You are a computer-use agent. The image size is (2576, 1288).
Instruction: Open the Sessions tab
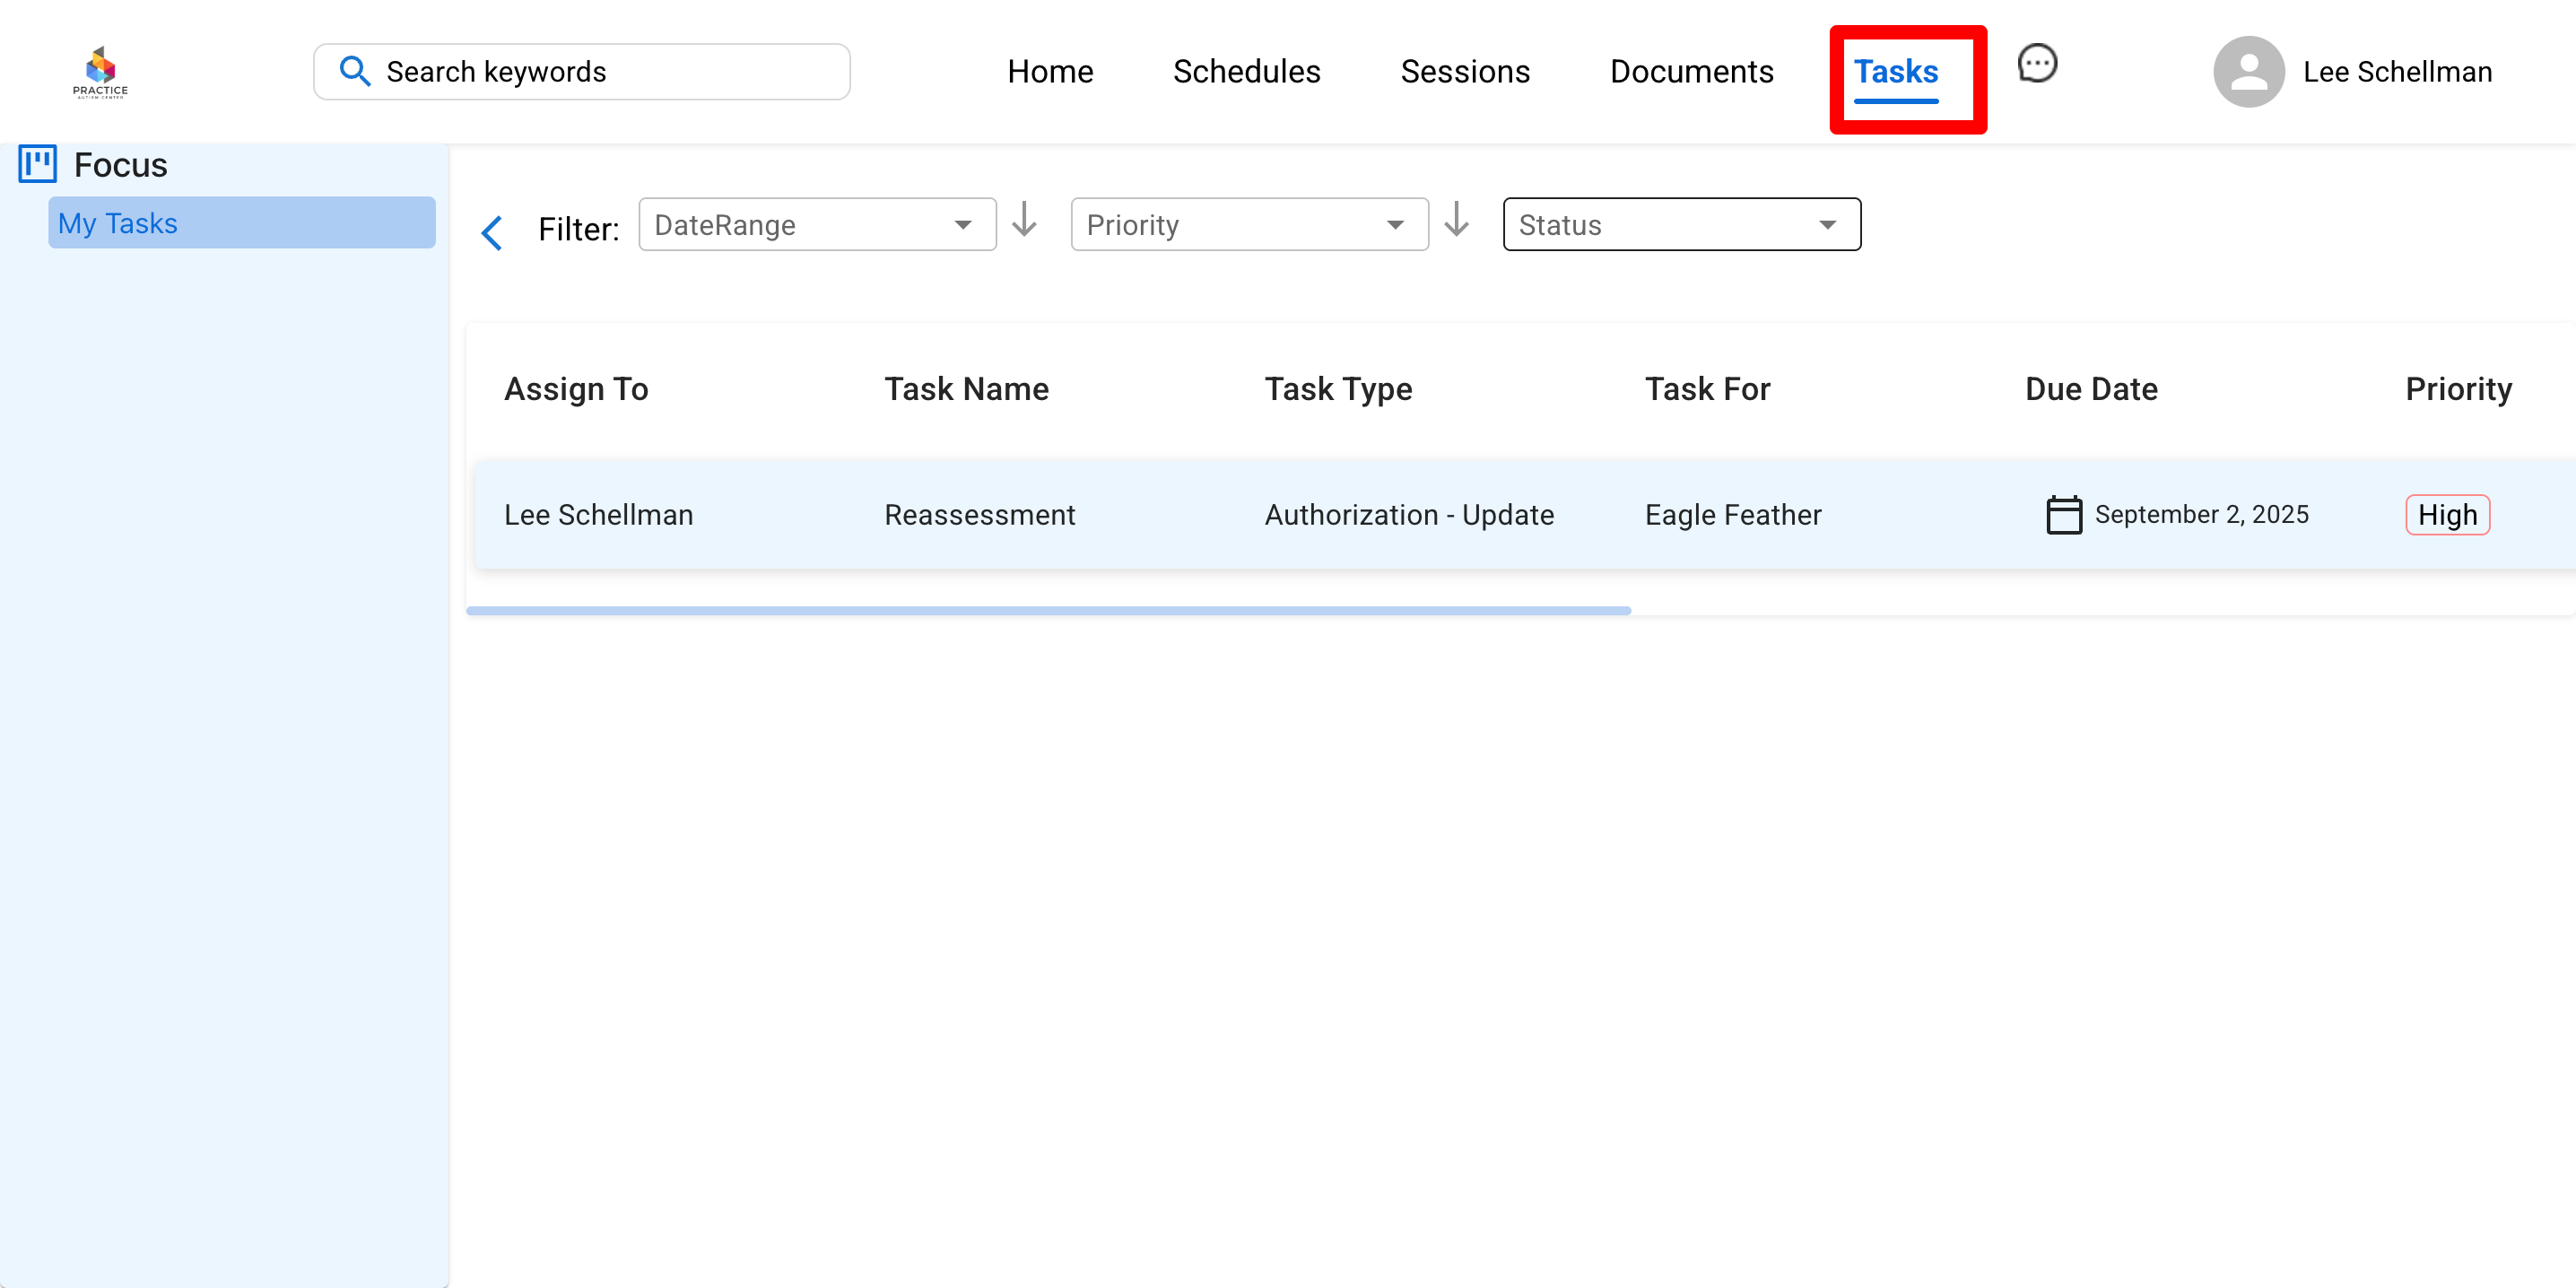click(x=1464, y=72)
